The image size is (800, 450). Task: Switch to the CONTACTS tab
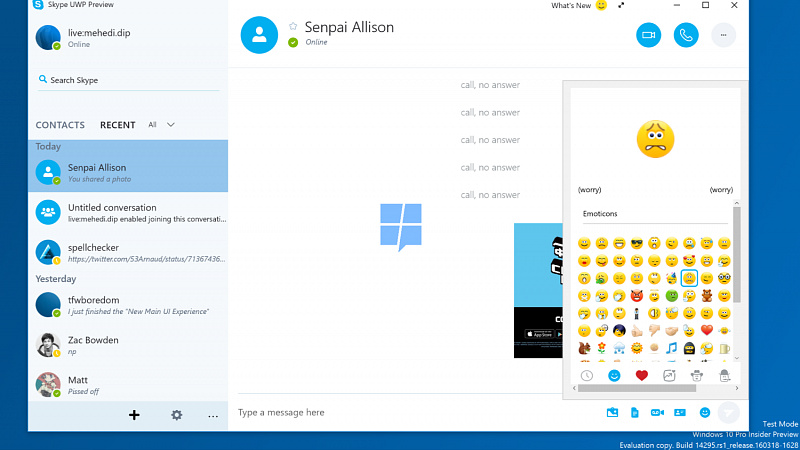pos(60,125)
